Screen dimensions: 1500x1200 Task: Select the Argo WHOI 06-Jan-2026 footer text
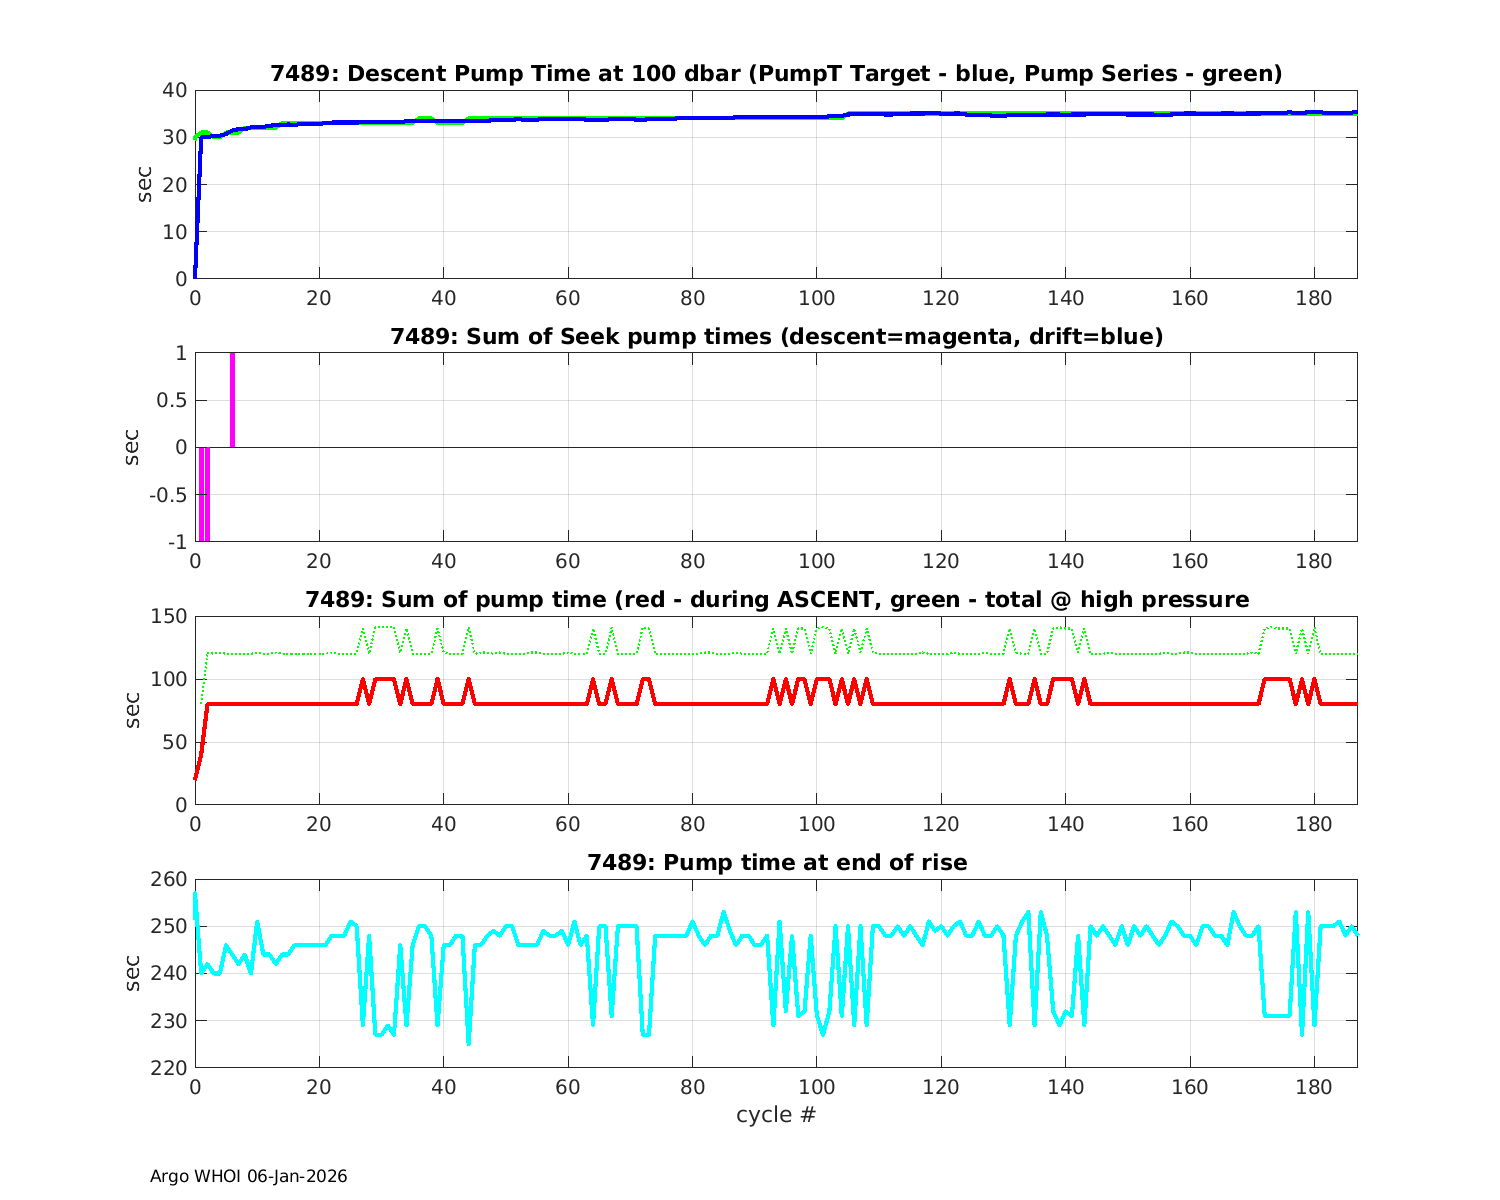(x=248, y=1176)
